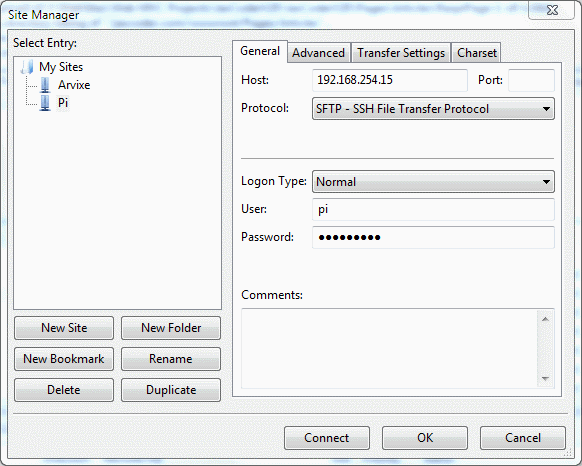Click the Password field

[433, 237]
